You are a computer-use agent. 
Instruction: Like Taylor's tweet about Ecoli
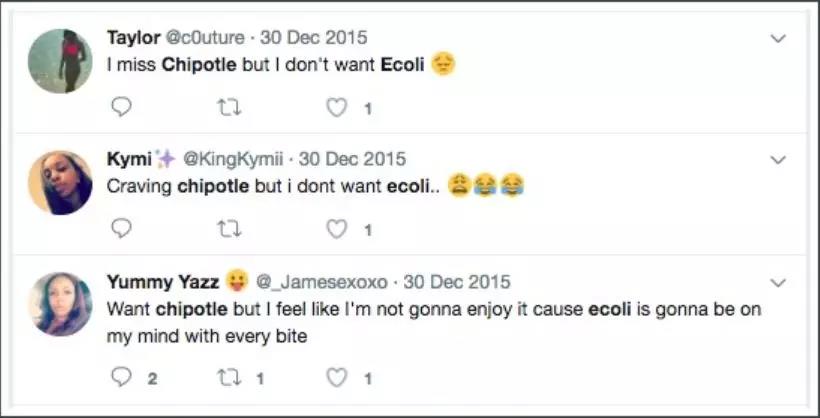(x=337, y=107)
